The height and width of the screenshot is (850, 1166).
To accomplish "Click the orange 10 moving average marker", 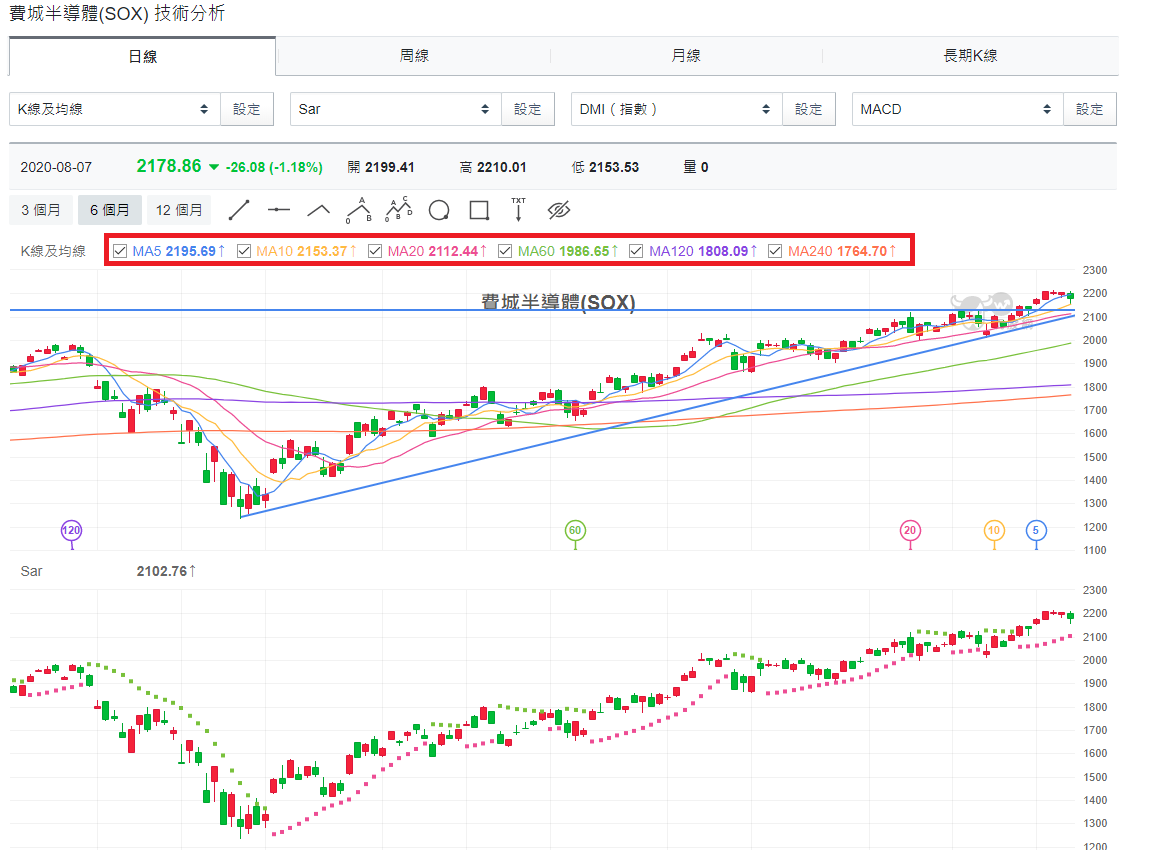I will pyautogui.click(x=993, y=530).
